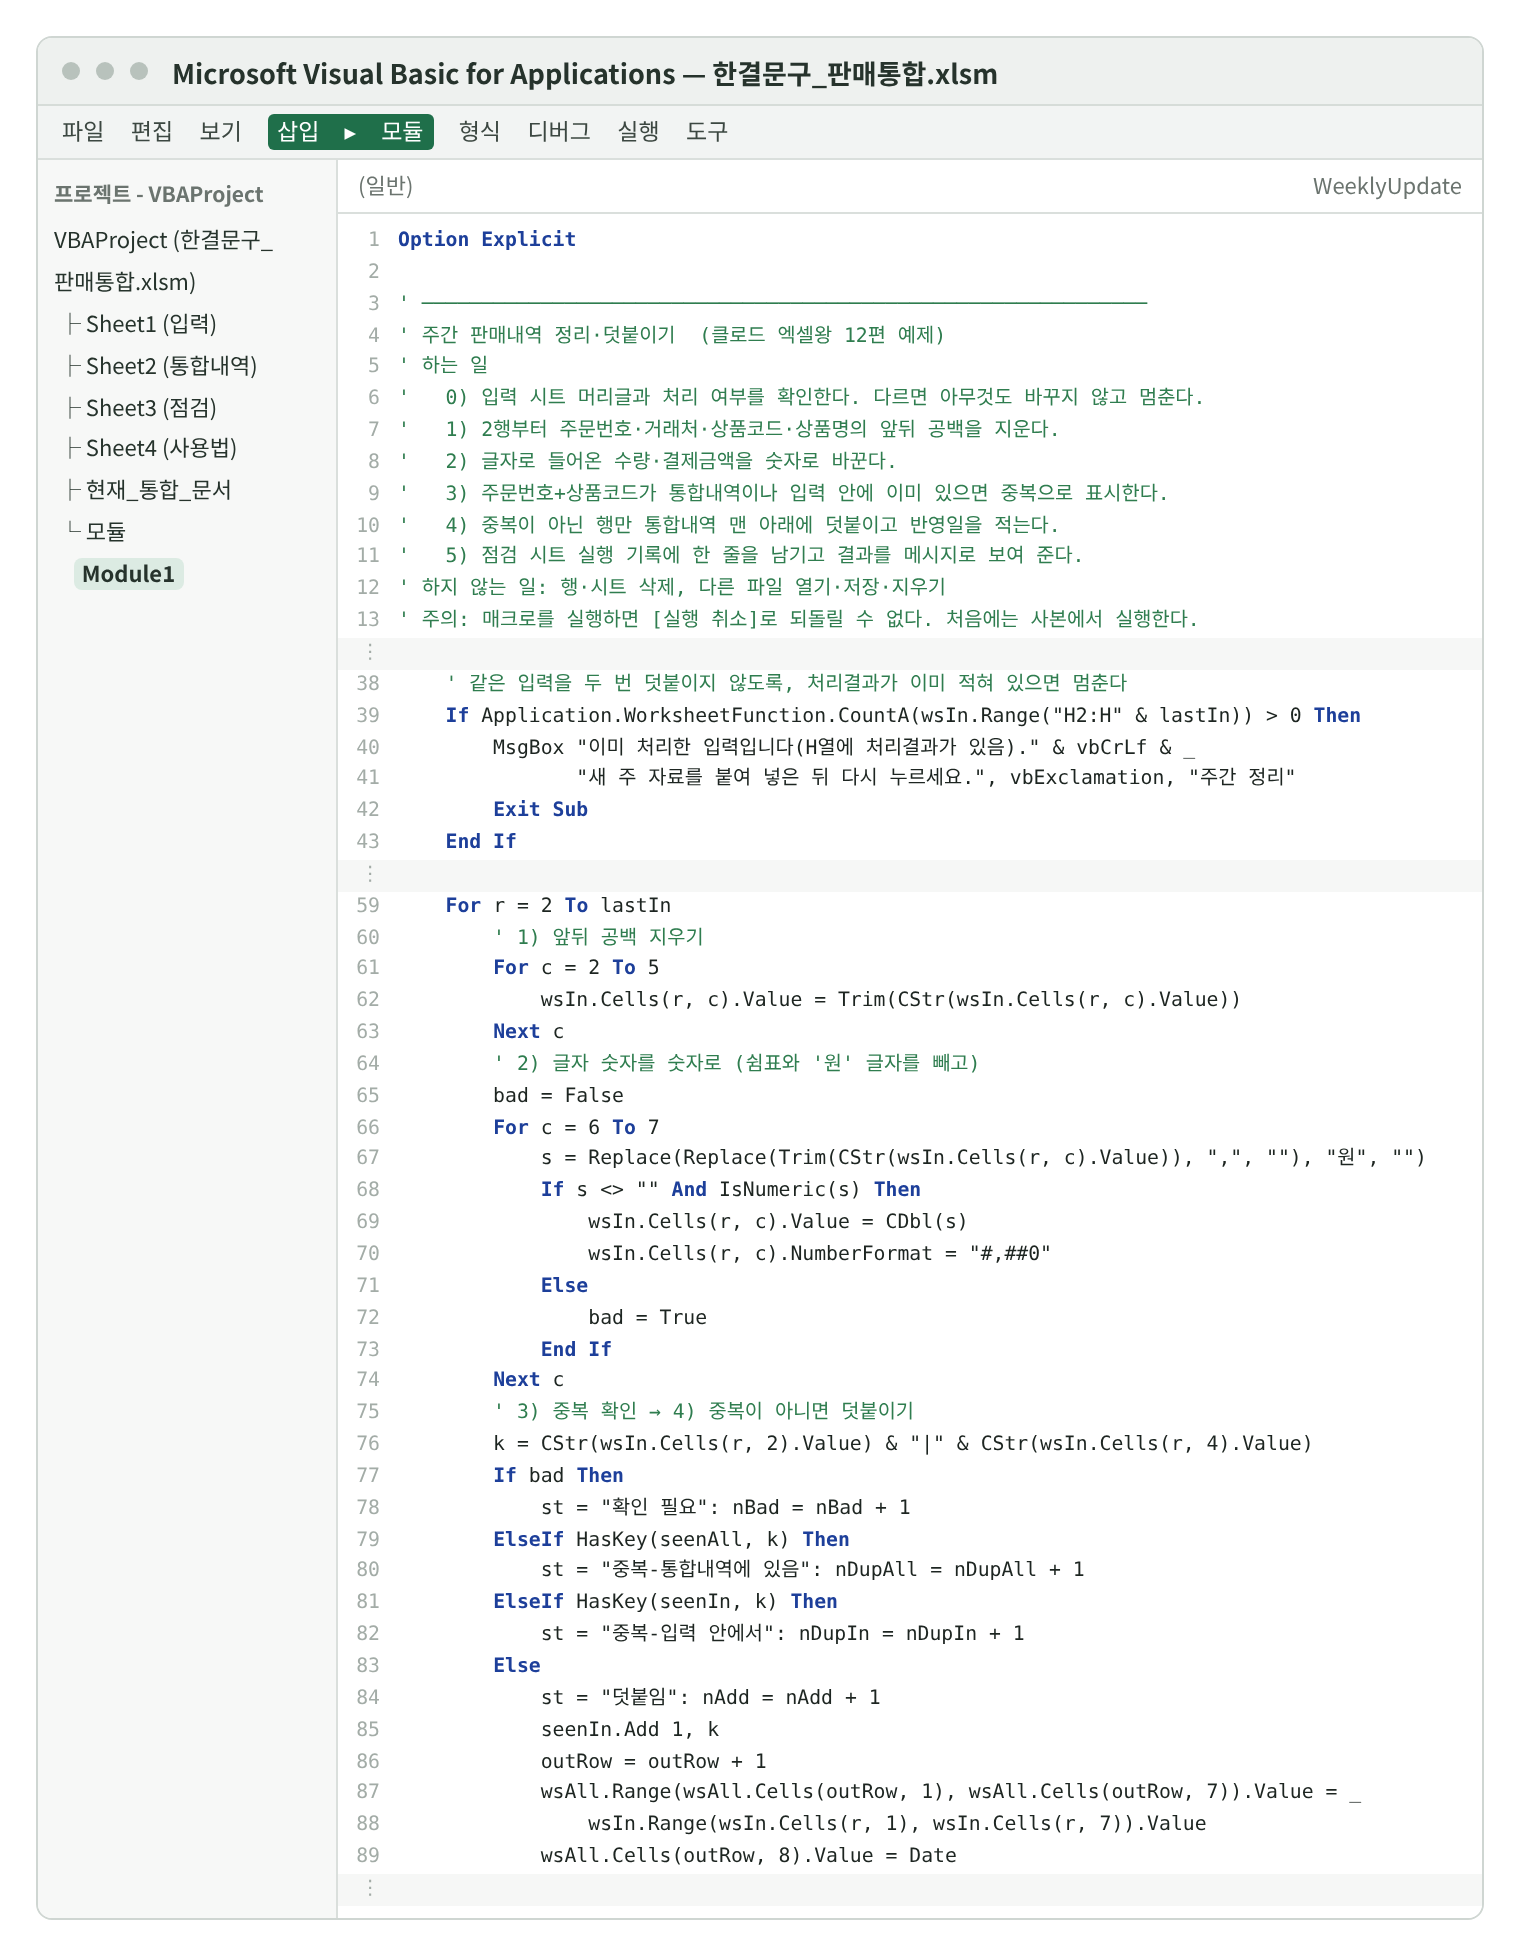This screenshot has height=1956, width=1520.
Task: Expand folded code between lines 13 and 38
Action: (x=910, y=652)
